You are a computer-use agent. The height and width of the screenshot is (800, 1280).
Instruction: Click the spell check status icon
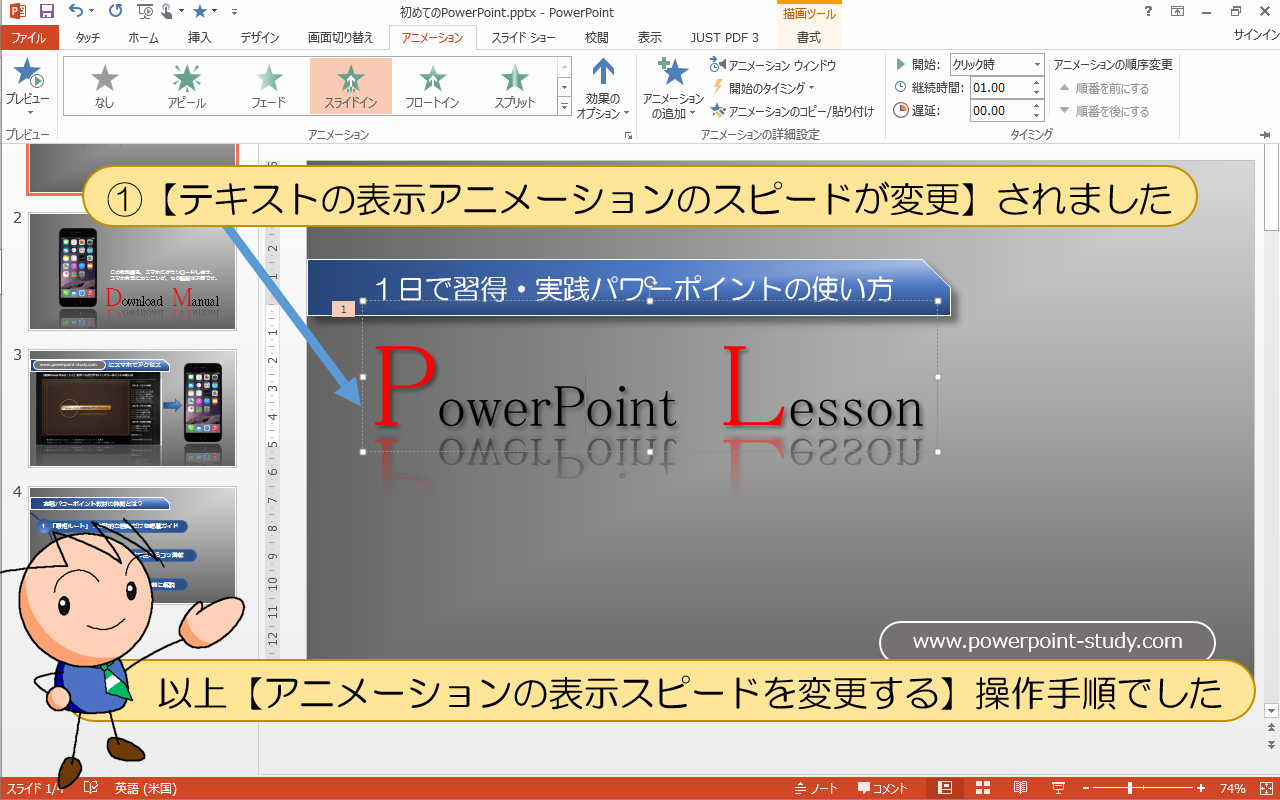[x=91, y=788]
